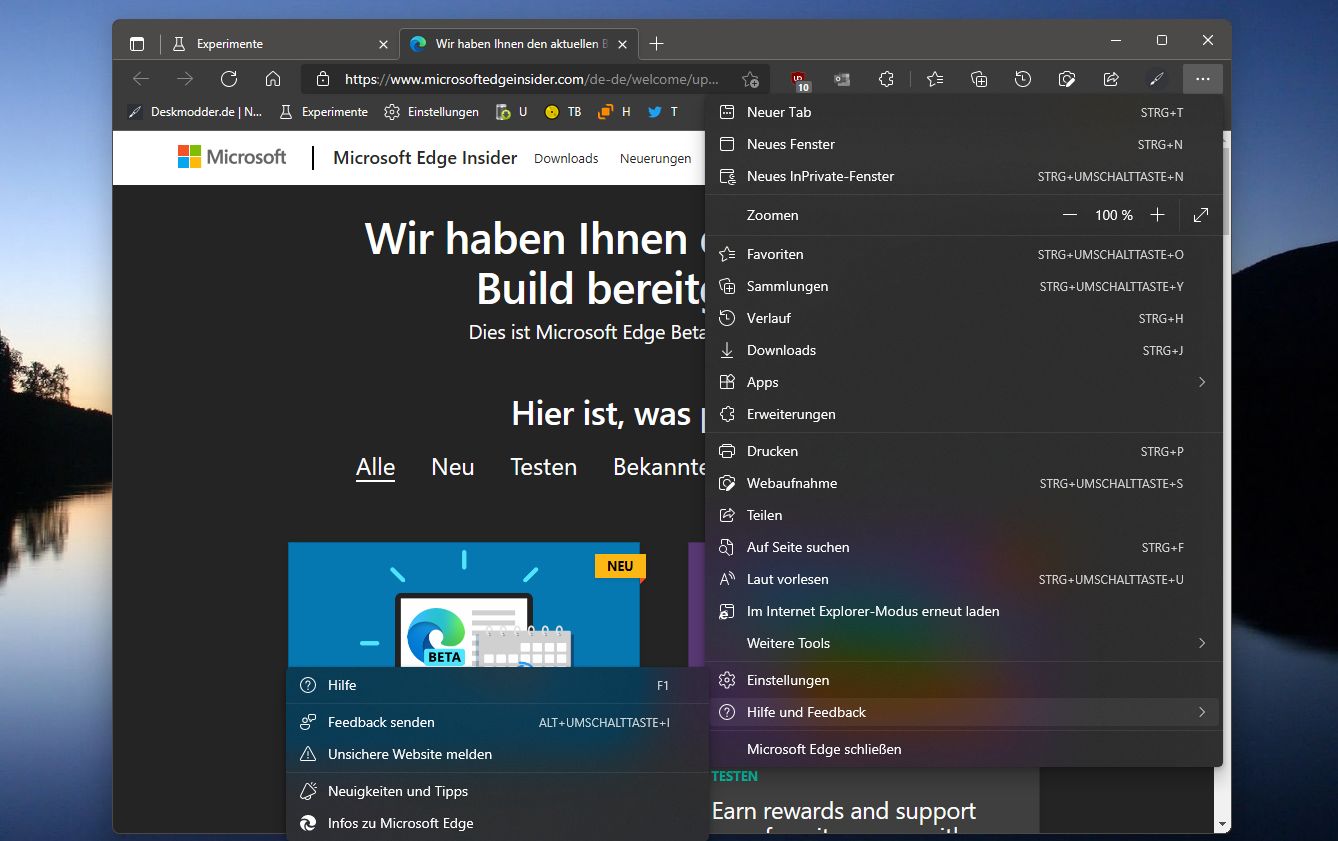This screenshot has width=1338, height=841.
Task: Open Experimente bookmark in favorites bar
Action: point(324,112)
